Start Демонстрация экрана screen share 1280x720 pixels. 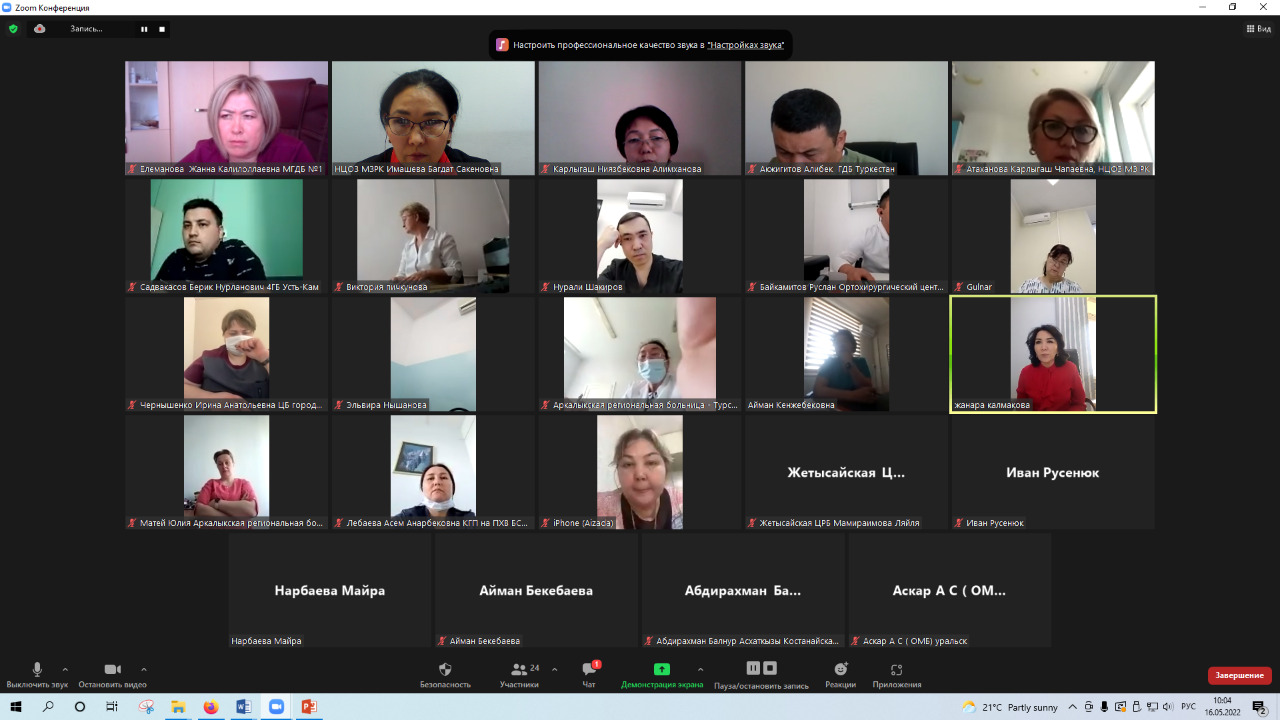coord(661,675)
